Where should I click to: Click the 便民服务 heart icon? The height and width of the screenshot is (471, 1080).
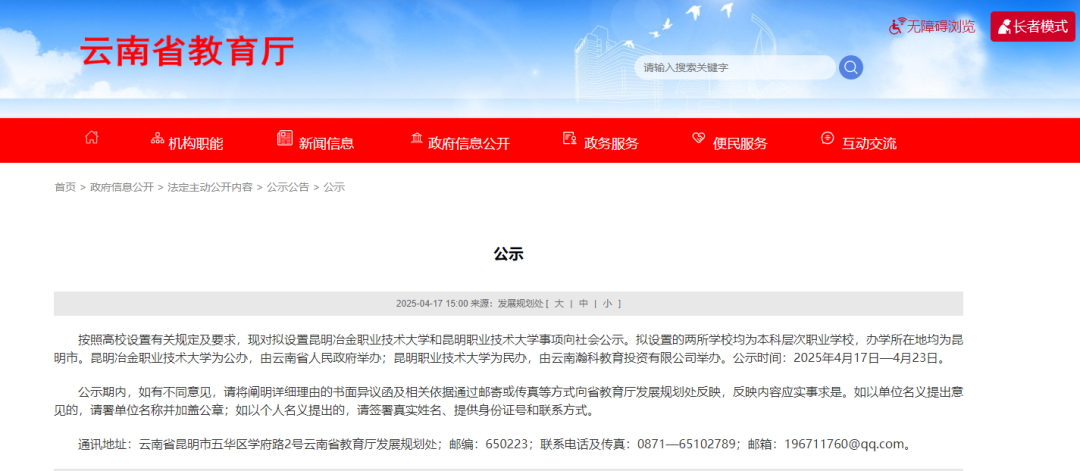(698, 138)
